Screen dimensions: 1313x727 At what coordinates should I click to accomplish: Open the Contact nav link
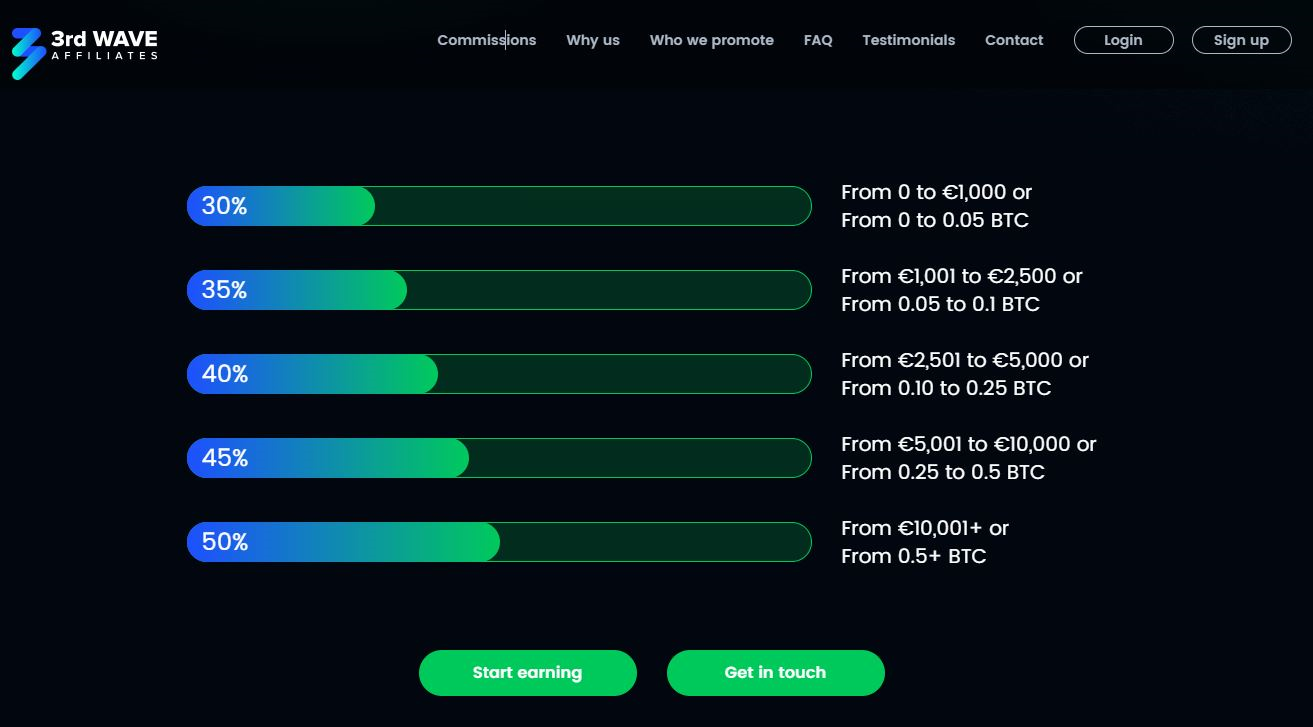[1014, 40]
